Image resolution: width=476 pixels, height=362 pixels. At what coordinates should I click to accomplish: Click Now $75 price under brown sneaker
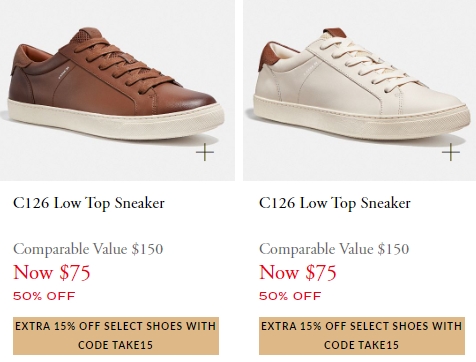click(x=52, y=272)
